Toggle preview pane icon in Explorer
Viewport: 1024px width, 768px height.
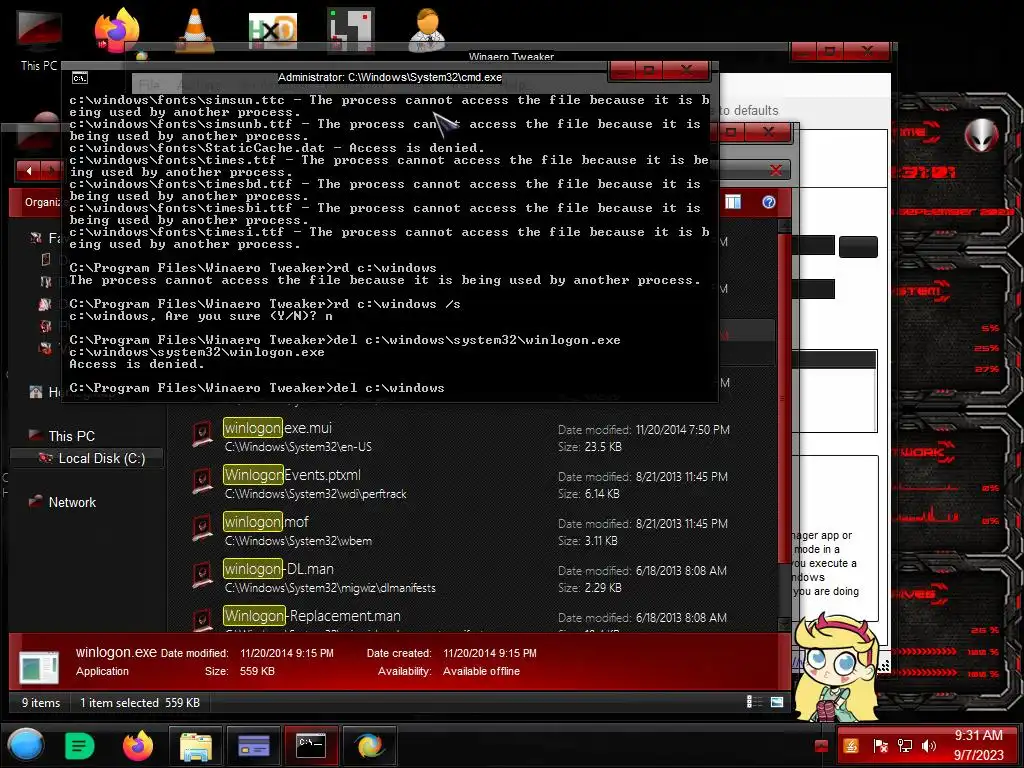point(733,202)
